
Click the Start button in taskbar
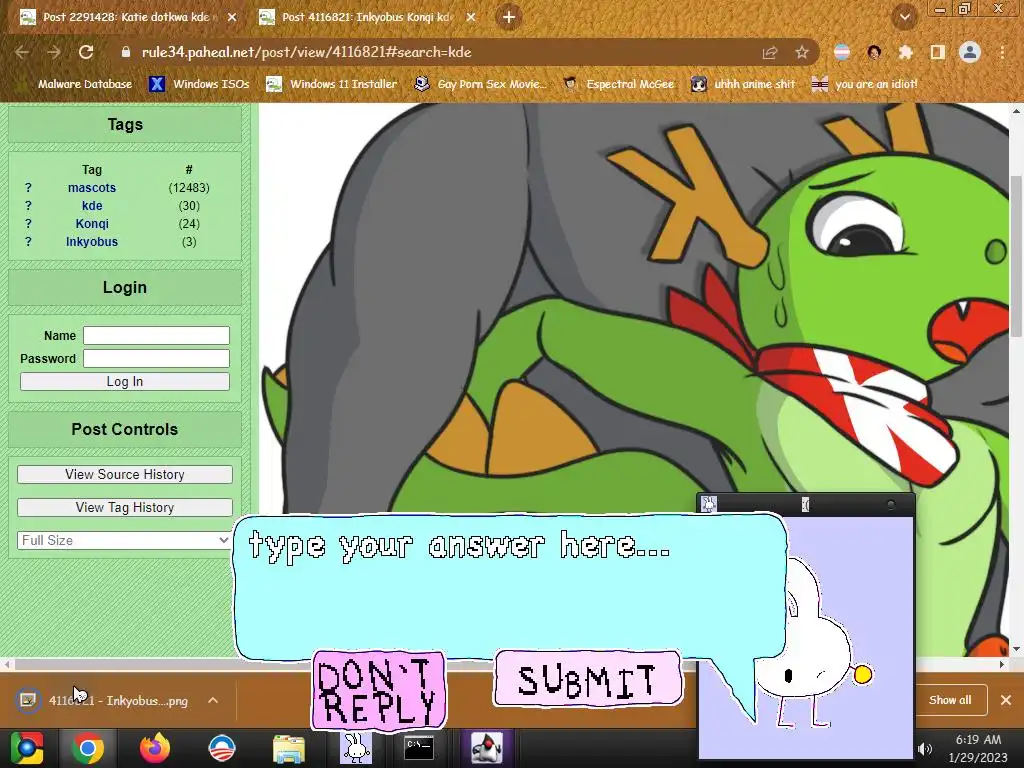click(x=27, y=748)
